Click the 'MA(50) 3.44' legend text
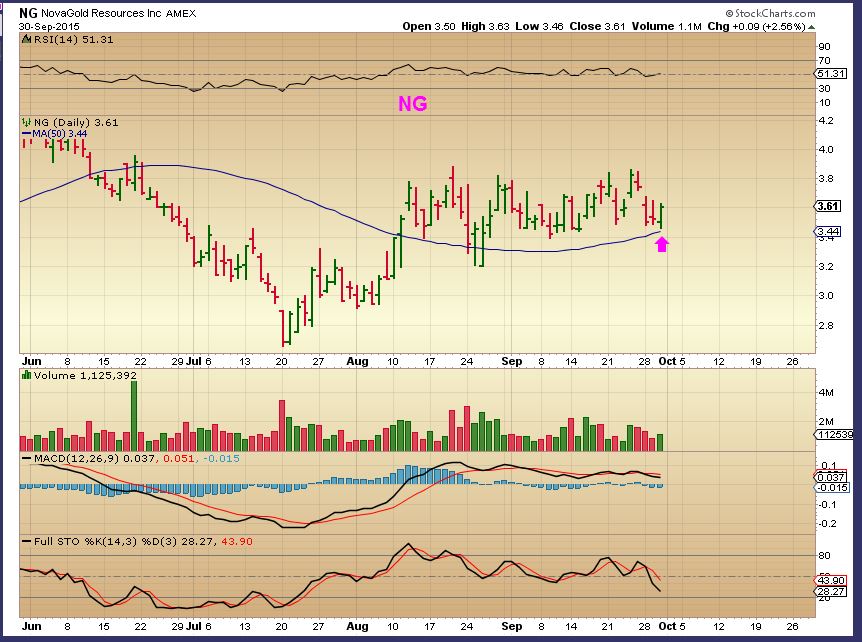862x642 pixels. click(59, 134)
